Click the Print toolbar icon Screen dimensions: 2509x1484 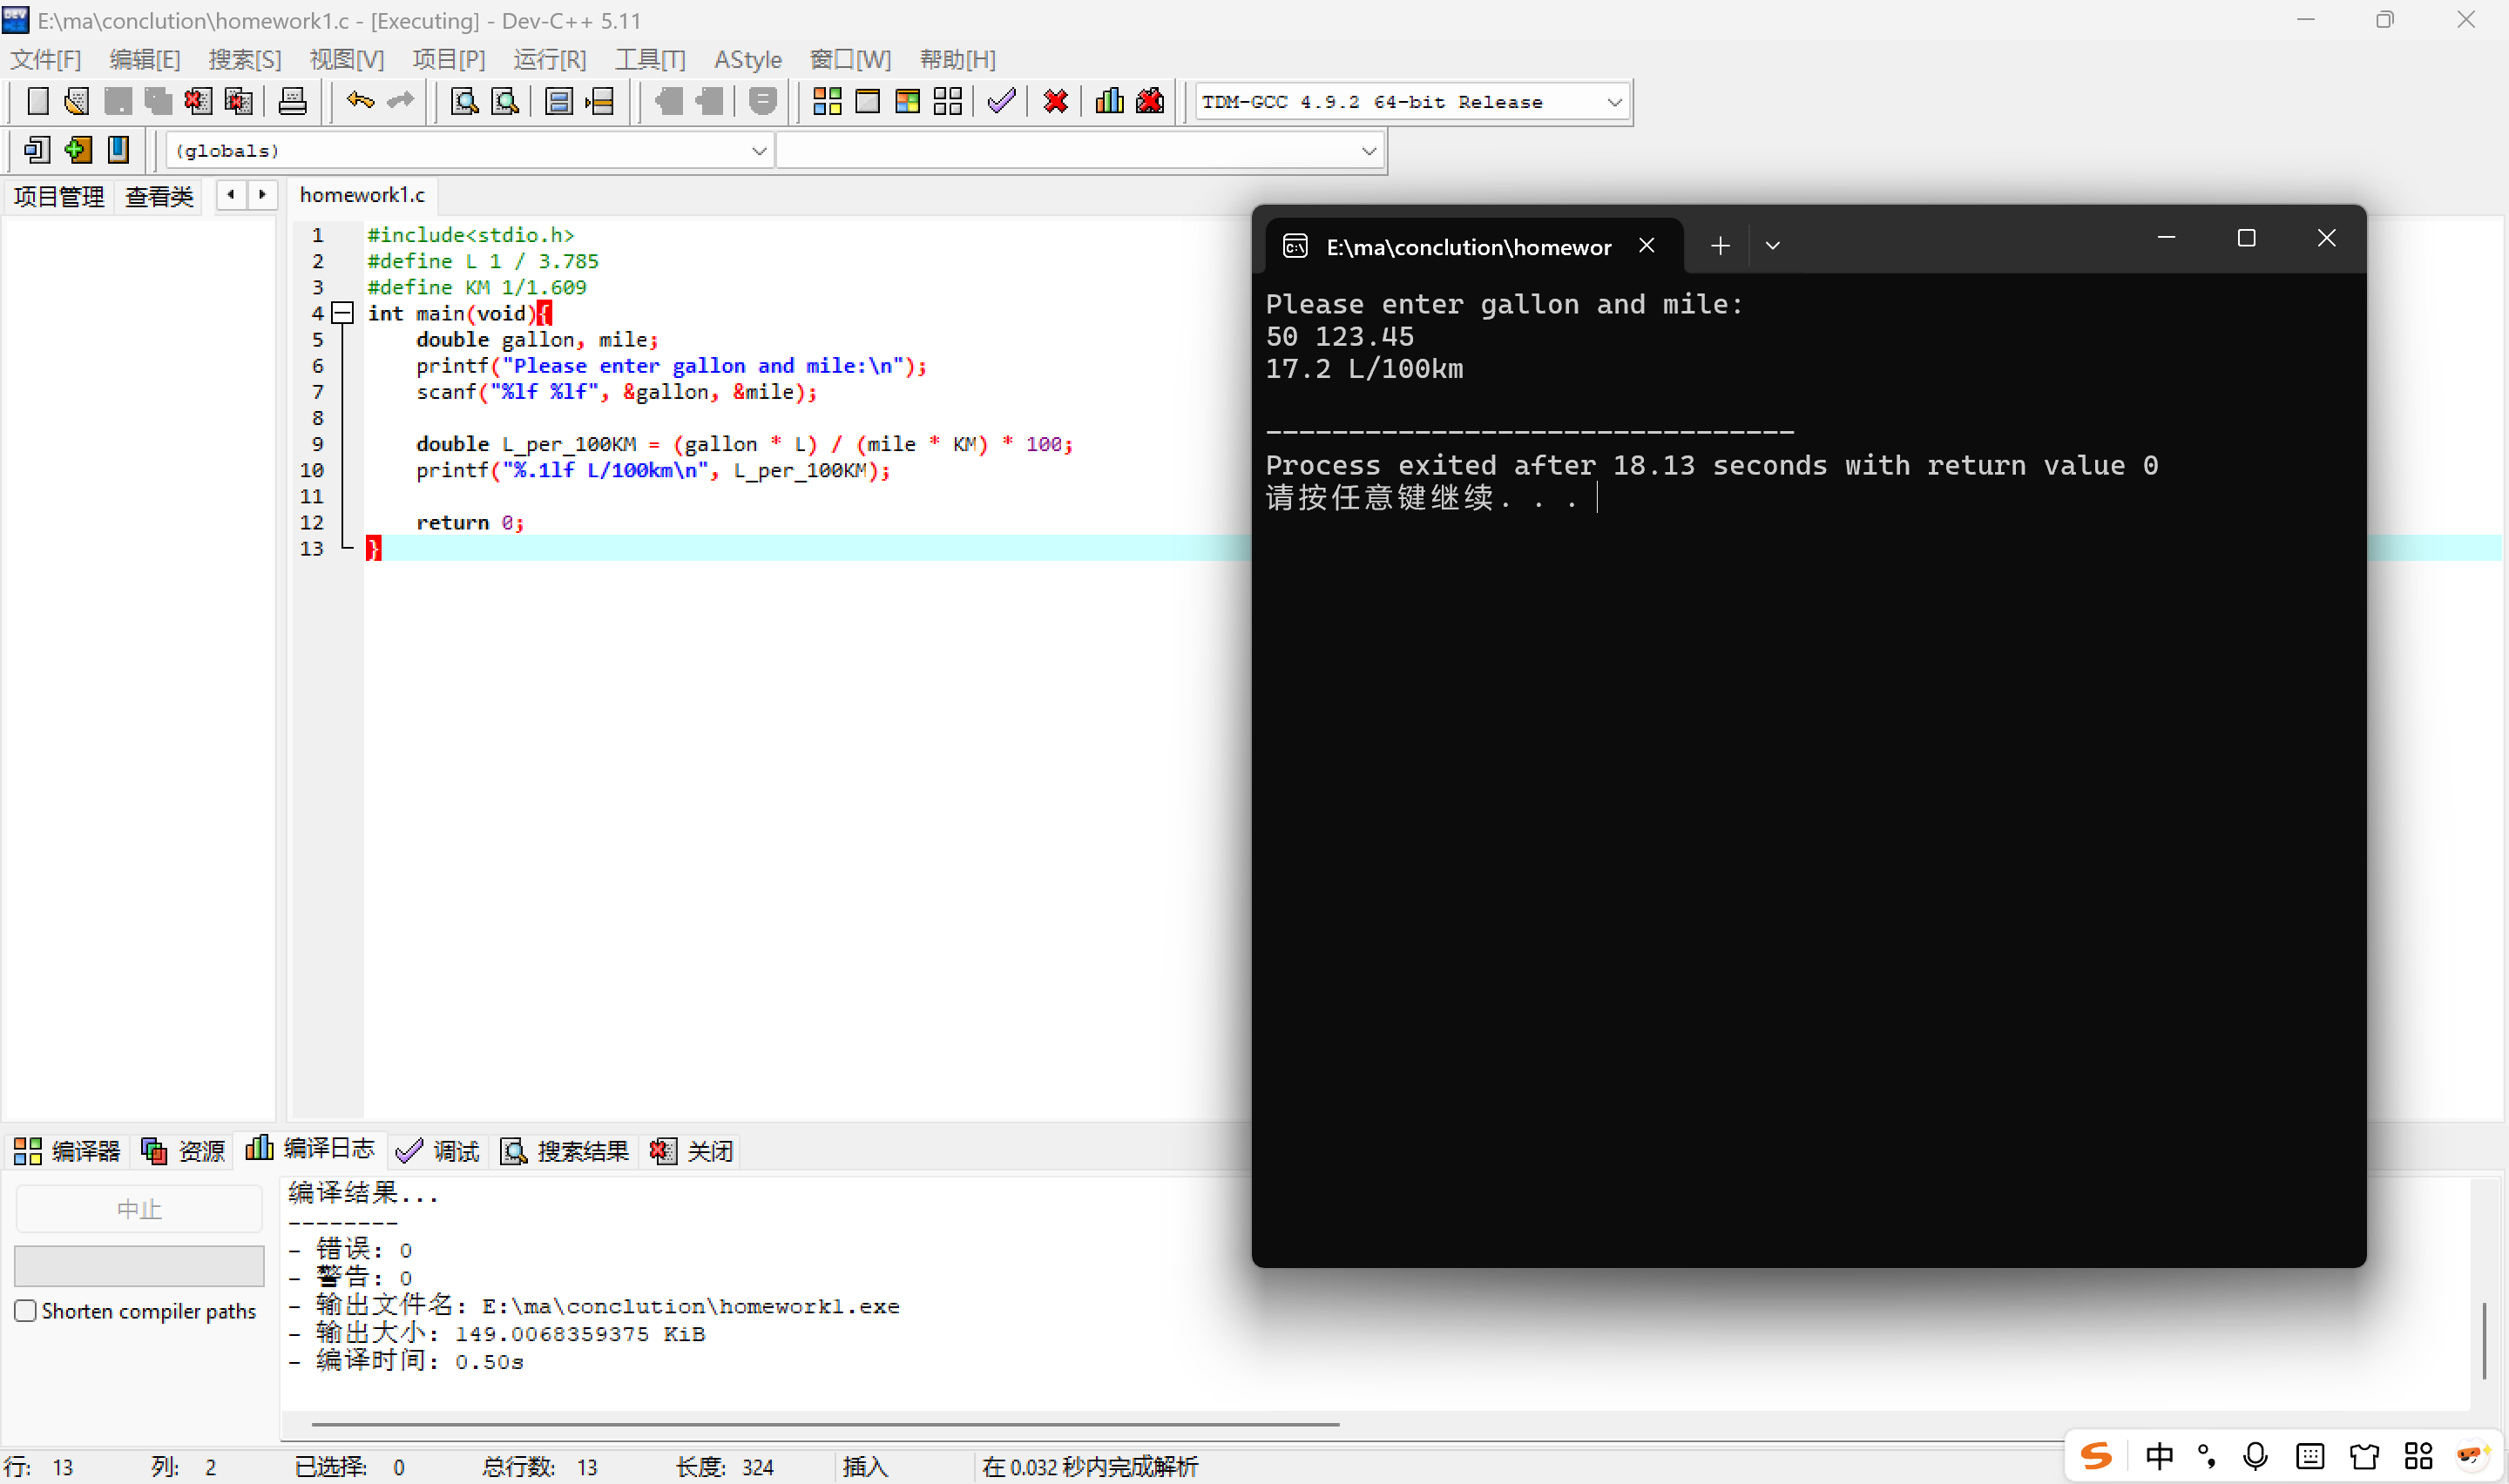click(292, 101)
